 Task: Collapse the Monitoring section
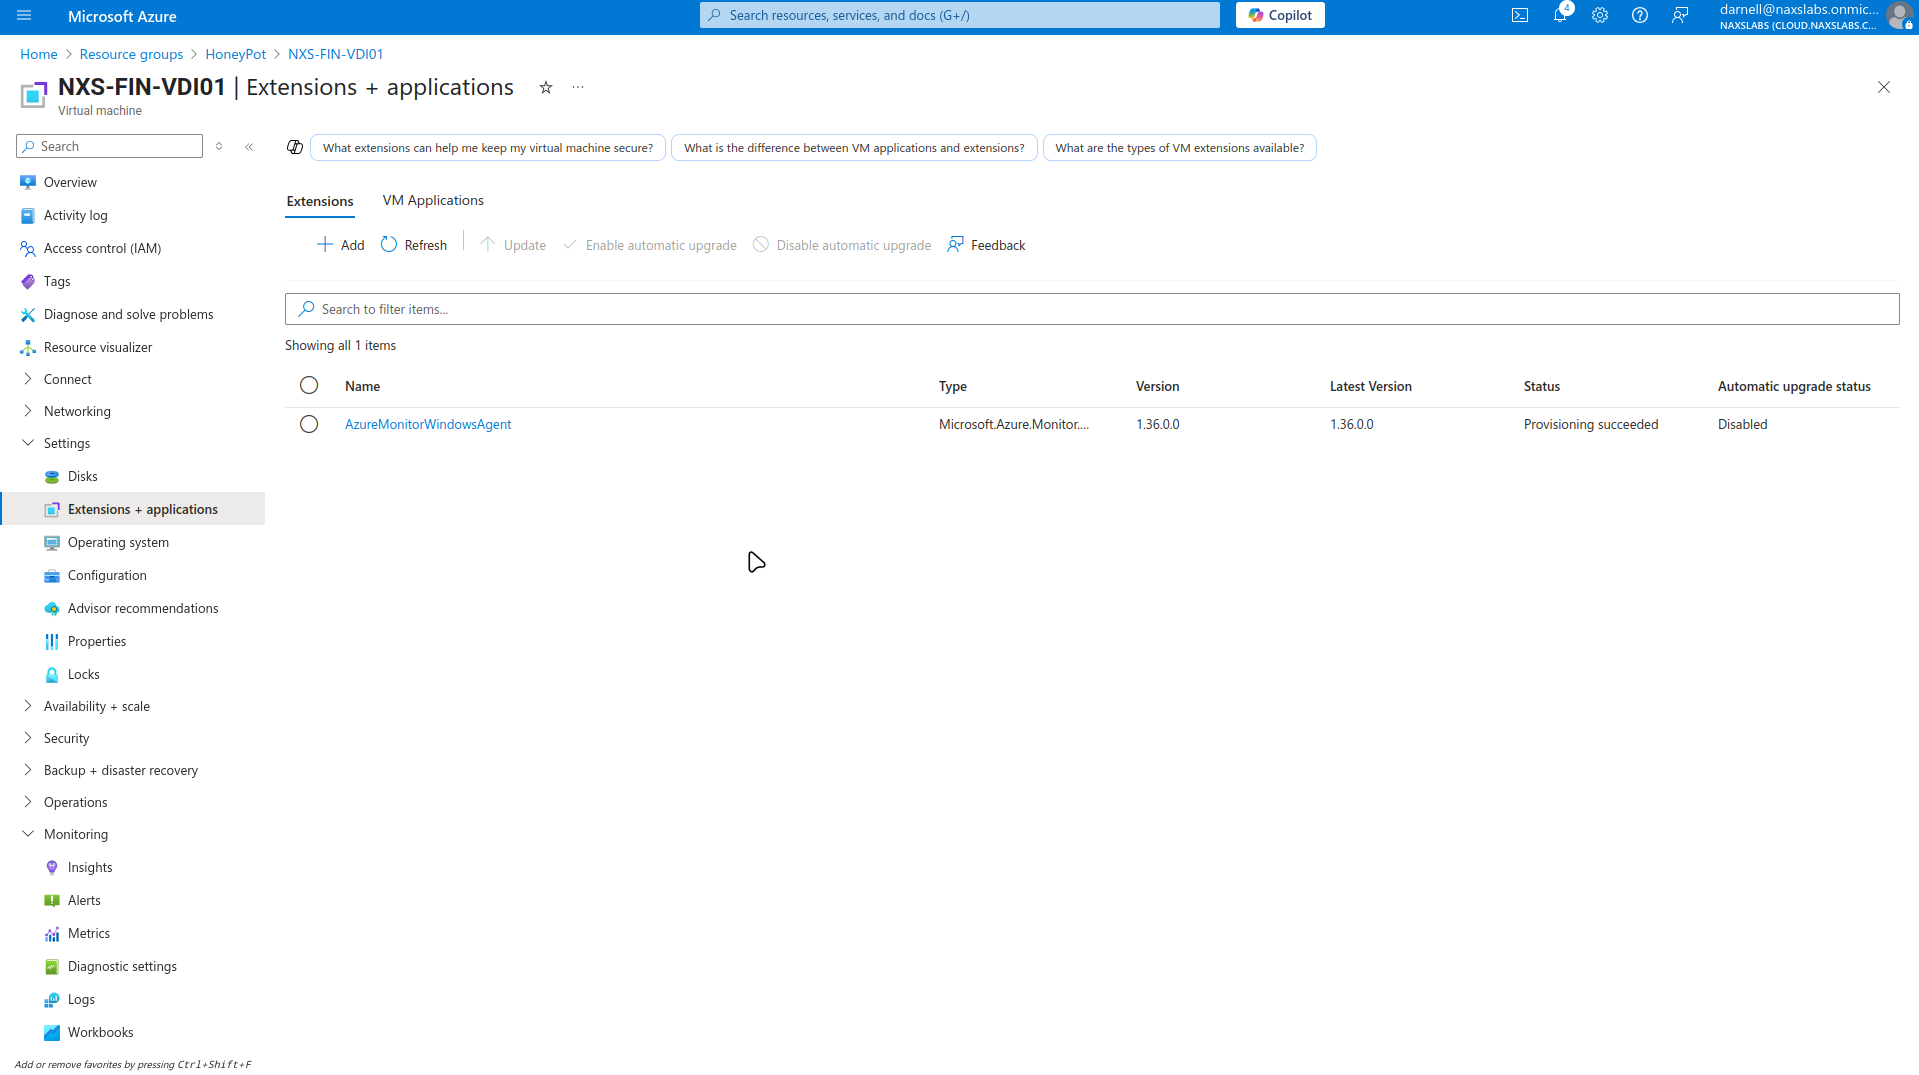(x=28, y=835)
